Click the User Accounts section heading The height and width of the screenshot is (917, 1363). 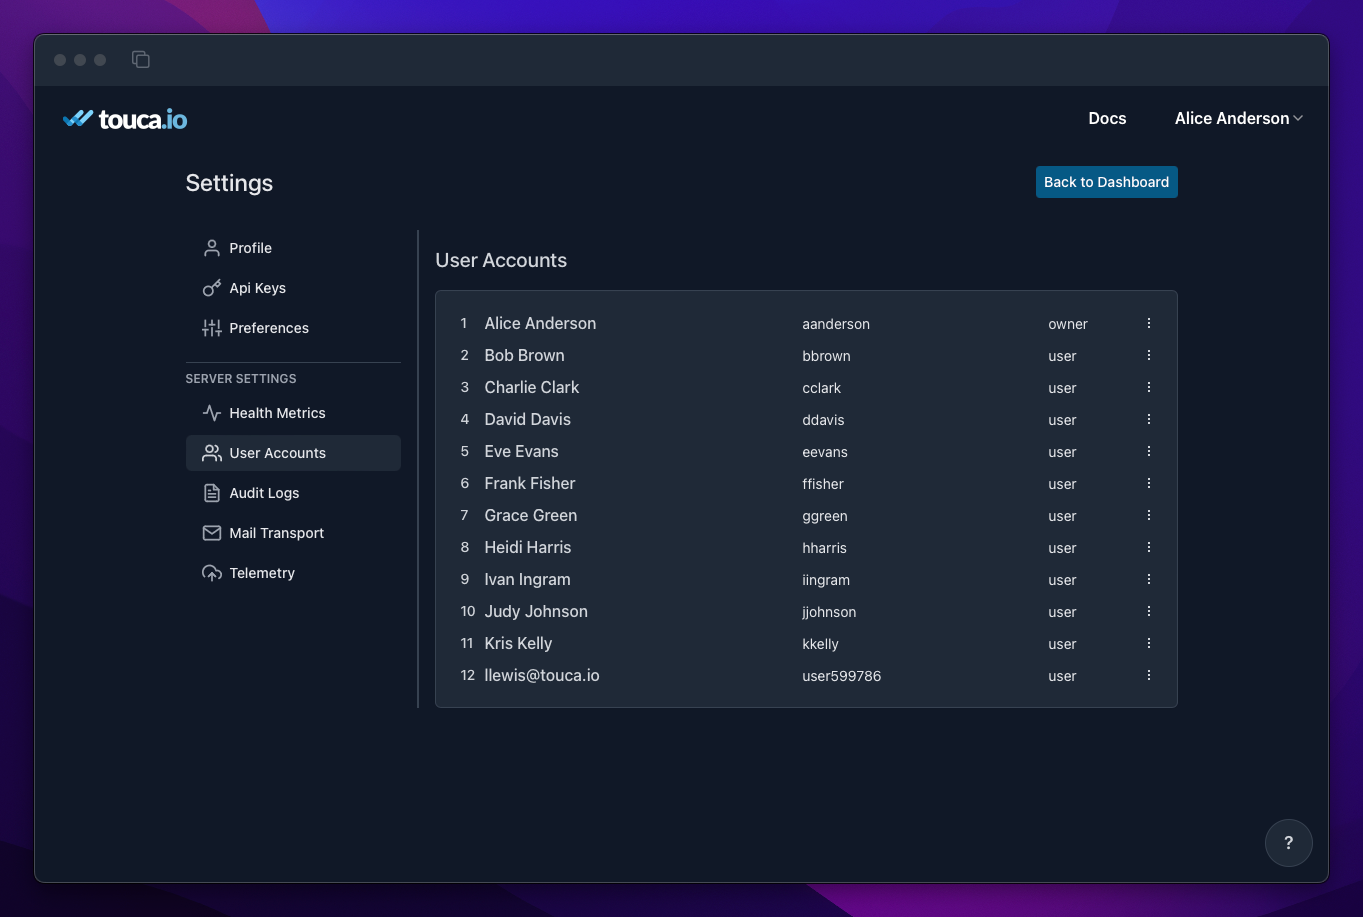[501, 260]
